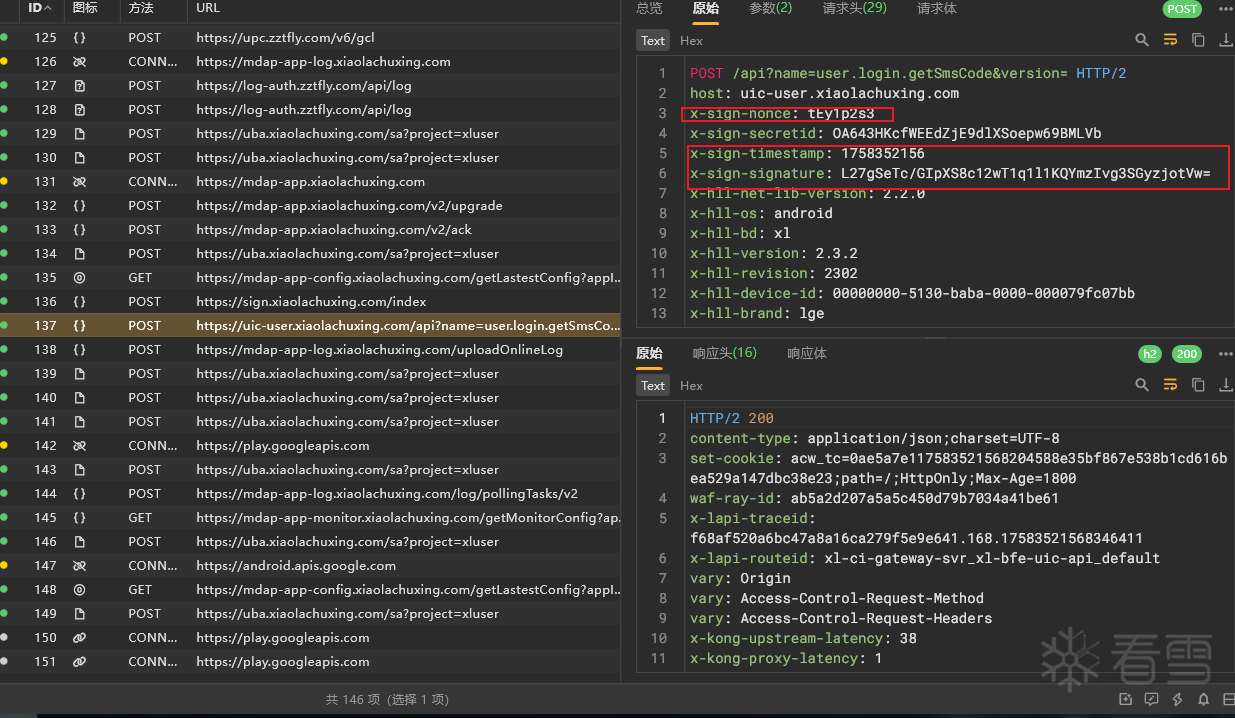
Task: Click the yellow status dot of row 142
Action: (x=4, y=445)
